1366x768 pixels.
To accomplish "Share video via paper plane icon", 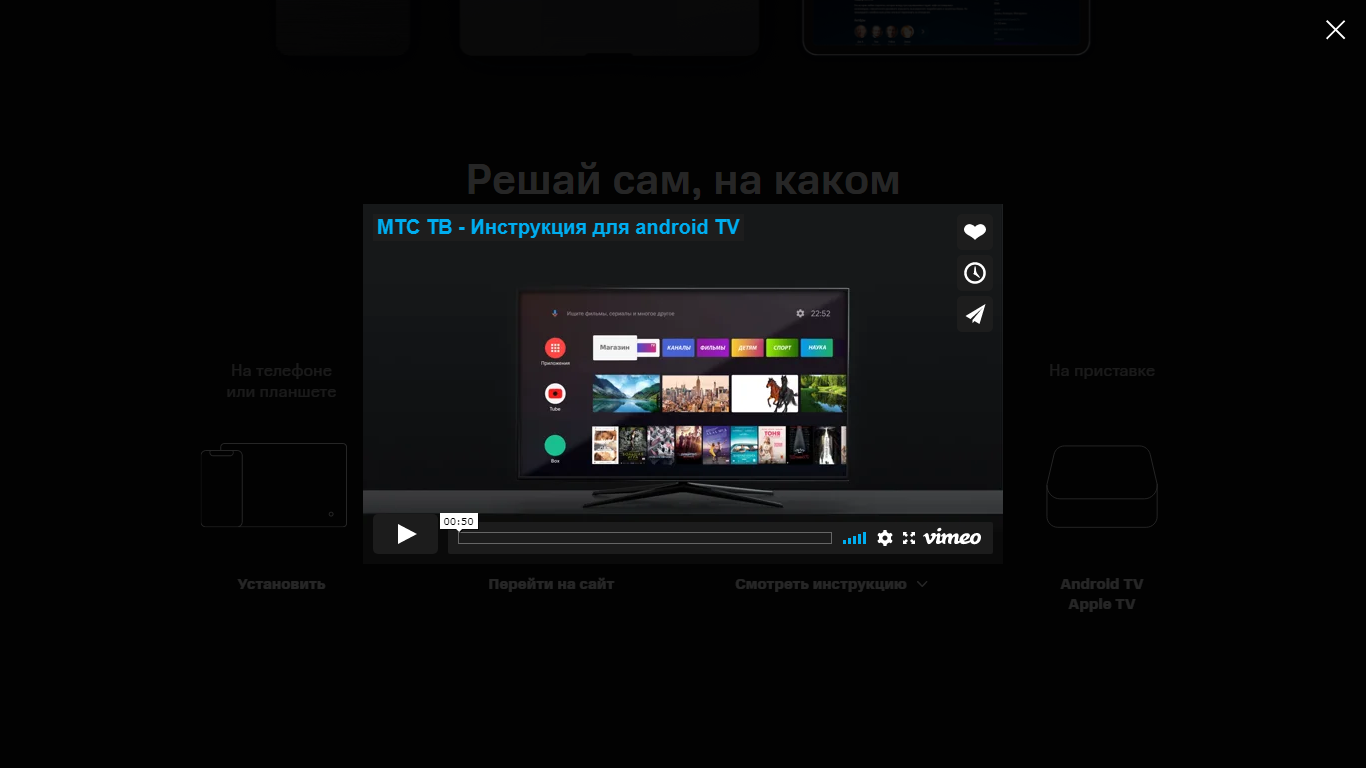I will 975,314.
